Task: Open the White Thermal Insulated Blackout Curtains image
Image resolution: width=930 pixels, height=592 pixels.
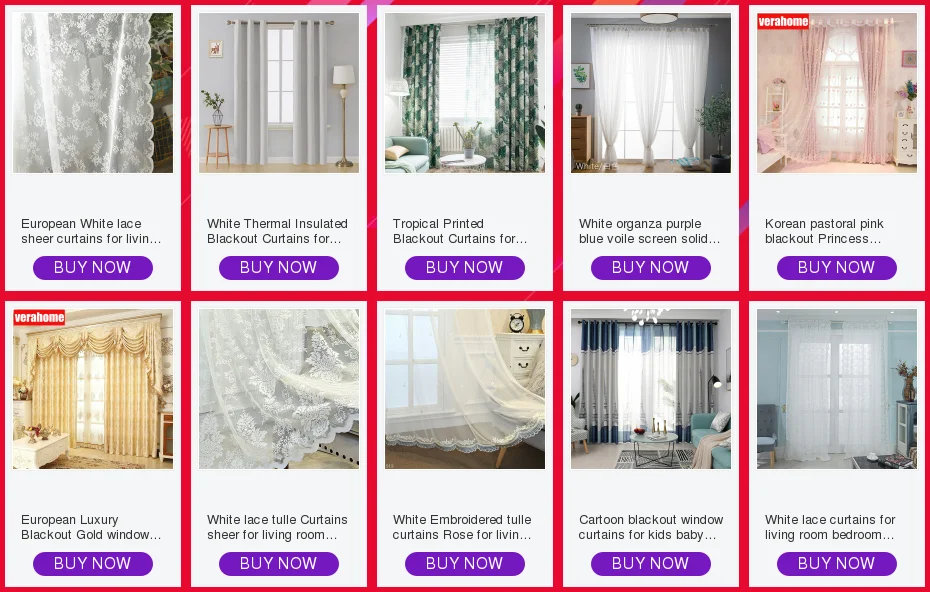Action: (279, 93)
